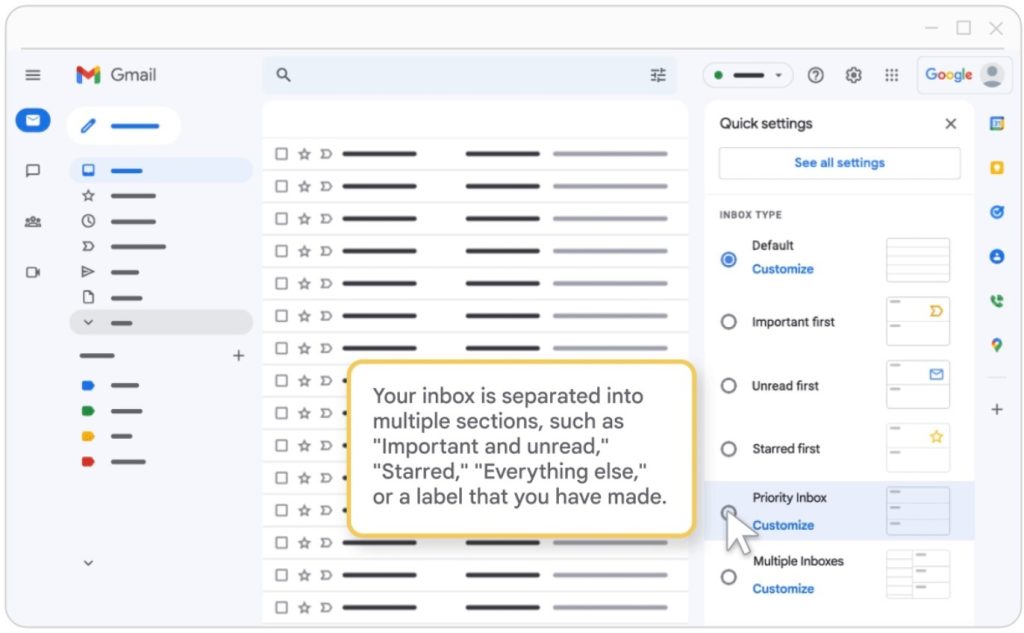Viewport: 1024px width, 633px height.
Task: Open Maps in the side panel
Action: pos(997,345)
